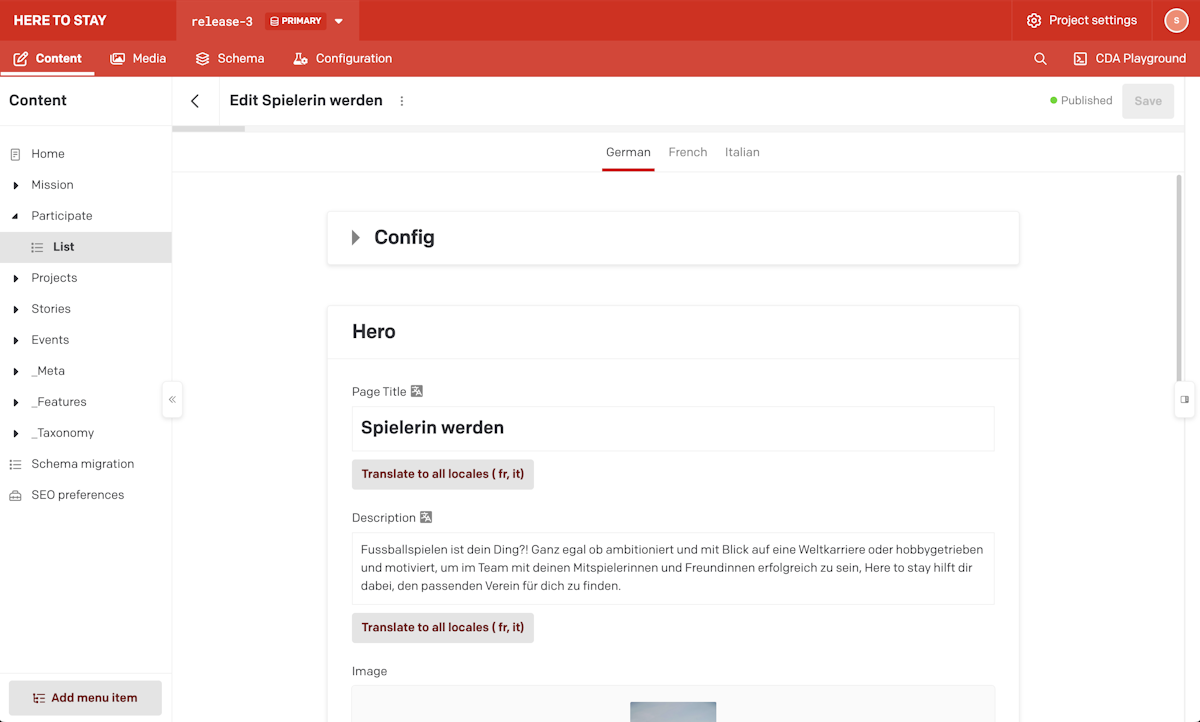Open the Content section pencil icon
This screenshot has width=1200, height=722.
[x=20, y=59]
